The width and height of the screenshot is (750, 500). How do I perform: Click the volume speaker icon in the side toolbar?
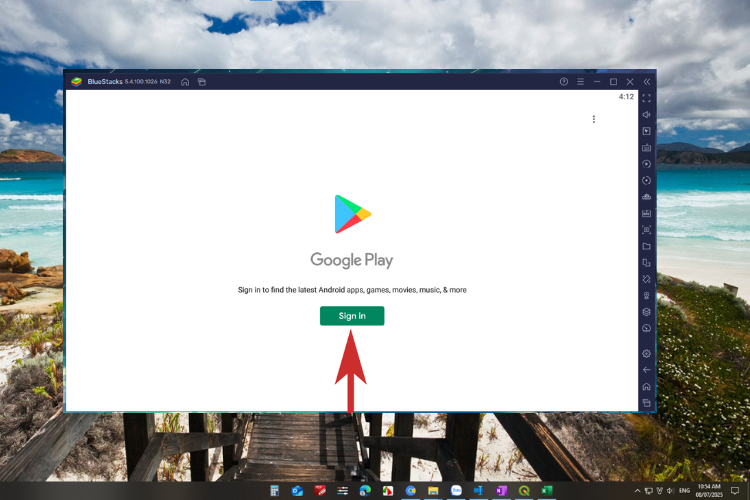[647, 115]
